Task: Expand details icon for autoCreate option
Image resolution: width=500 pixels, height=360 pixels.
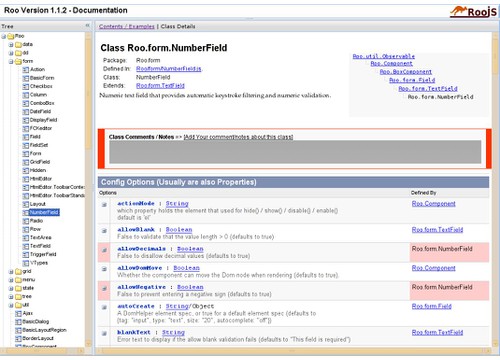Action: coord(104,307)
